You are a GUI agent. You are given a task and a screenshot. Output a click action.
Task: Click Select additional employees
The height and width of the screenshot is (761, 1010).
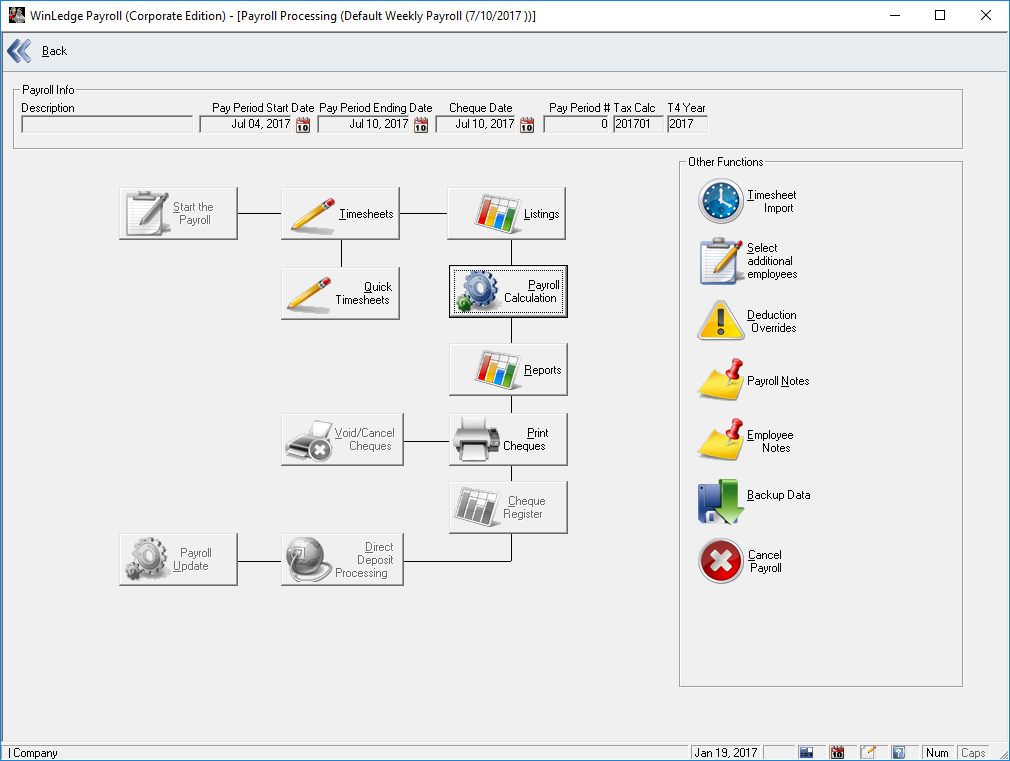[720, 261]
